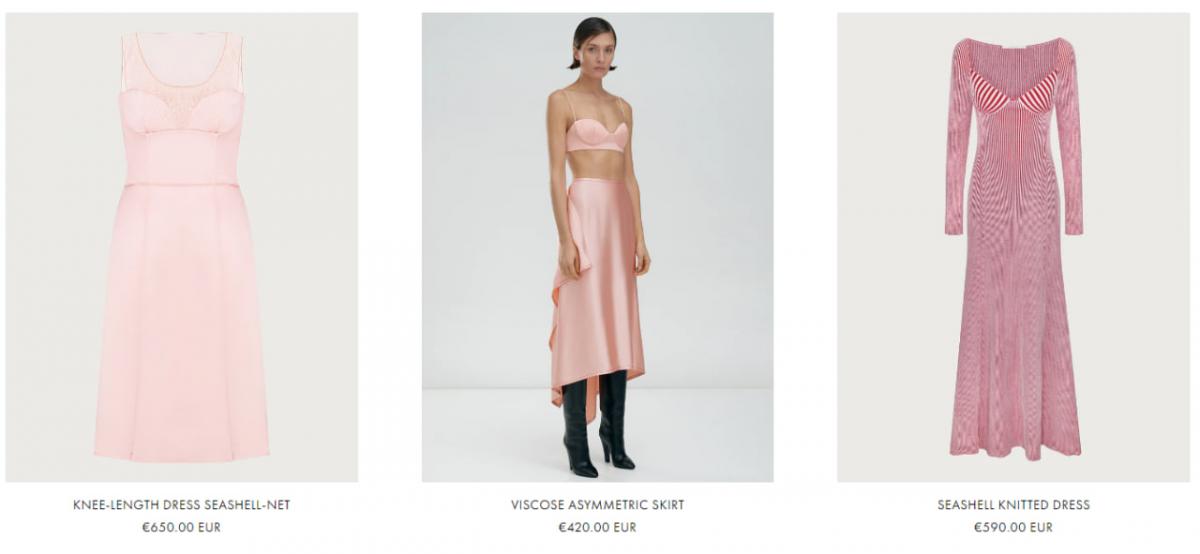This screenshot has width=1200, height=554.
Task: Click the model's black knee-high boots
Action: click(598, 422)
